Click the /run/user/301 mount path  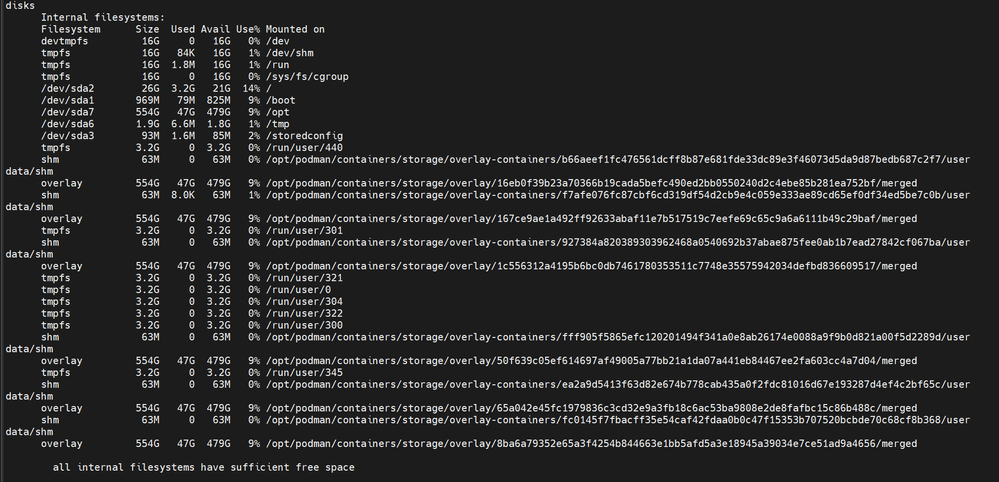[304, 230]
